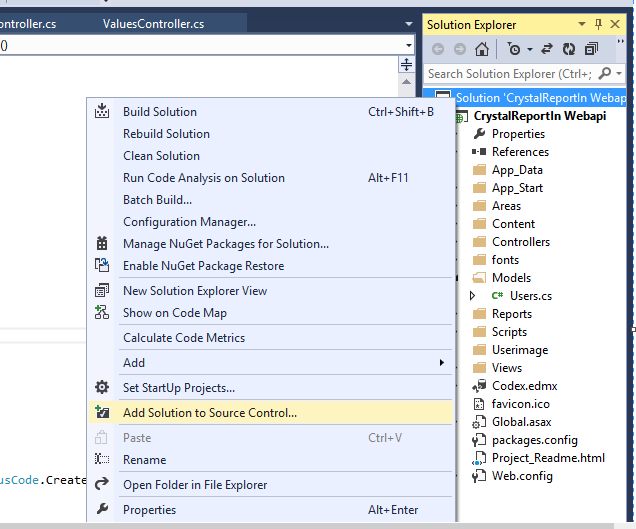Click the Collapse All icon in Solution Explorer

[x=590, y=49]
